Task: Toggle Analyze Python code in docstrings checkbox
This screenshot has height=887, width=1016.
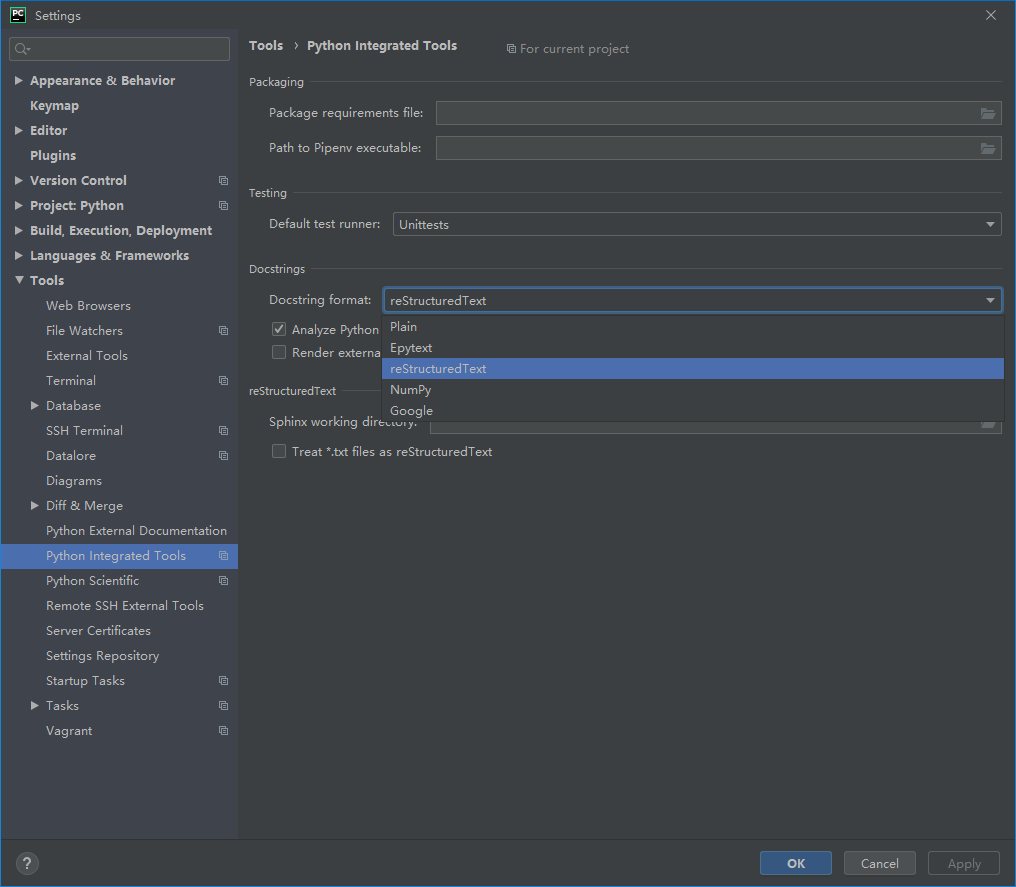Action: click(x=279, y=329)
